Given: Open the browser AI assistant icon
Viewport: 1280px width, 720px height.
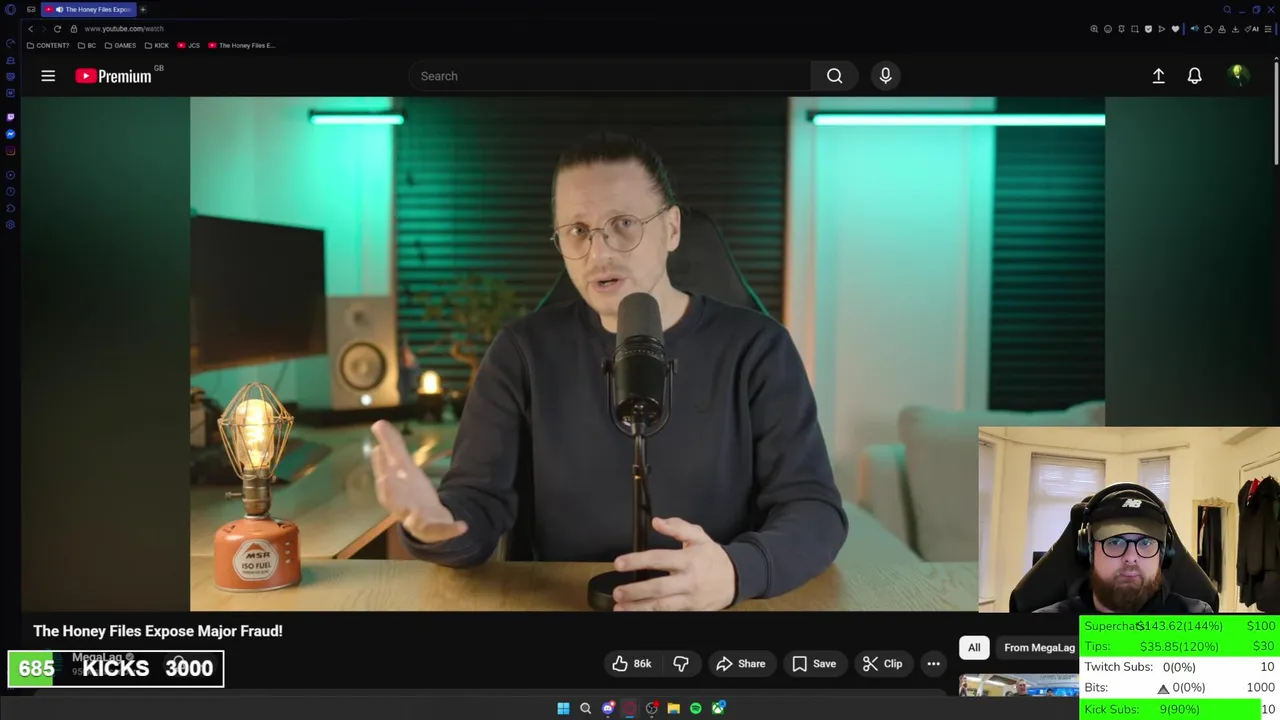Looking at the screenshot, I should pos(1251,29).
